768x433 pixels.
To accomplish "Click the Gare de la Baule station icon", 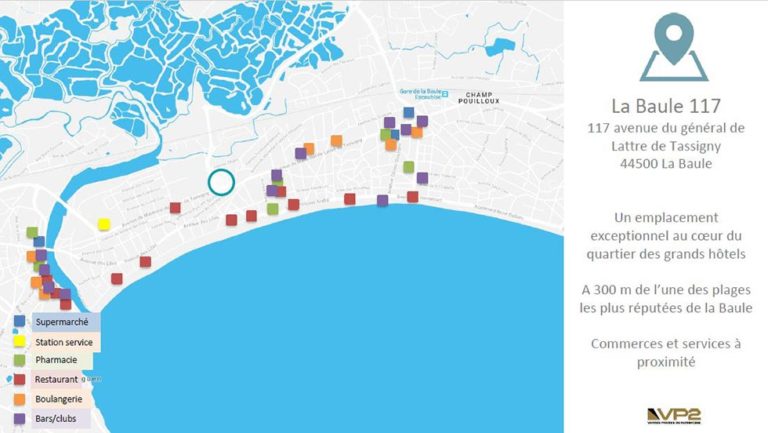I will click(x=444, y=94).
